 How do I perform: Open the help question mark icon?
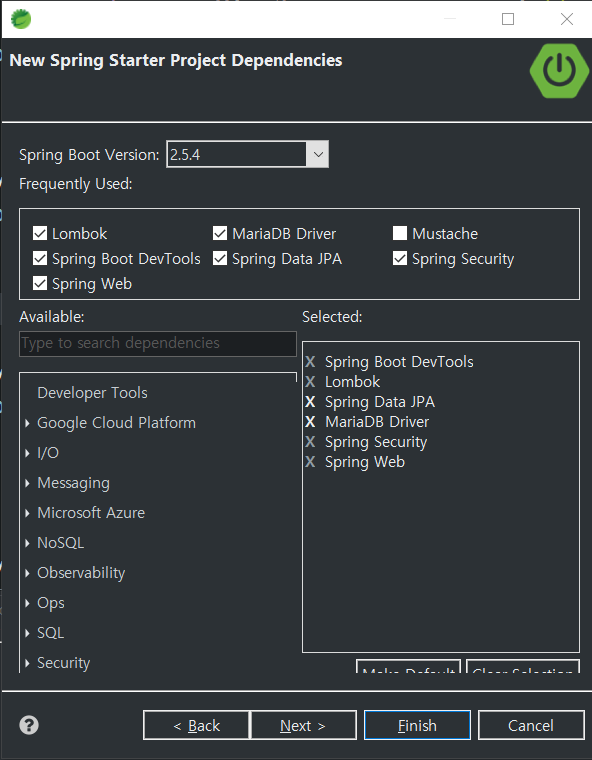pos(29,725)
